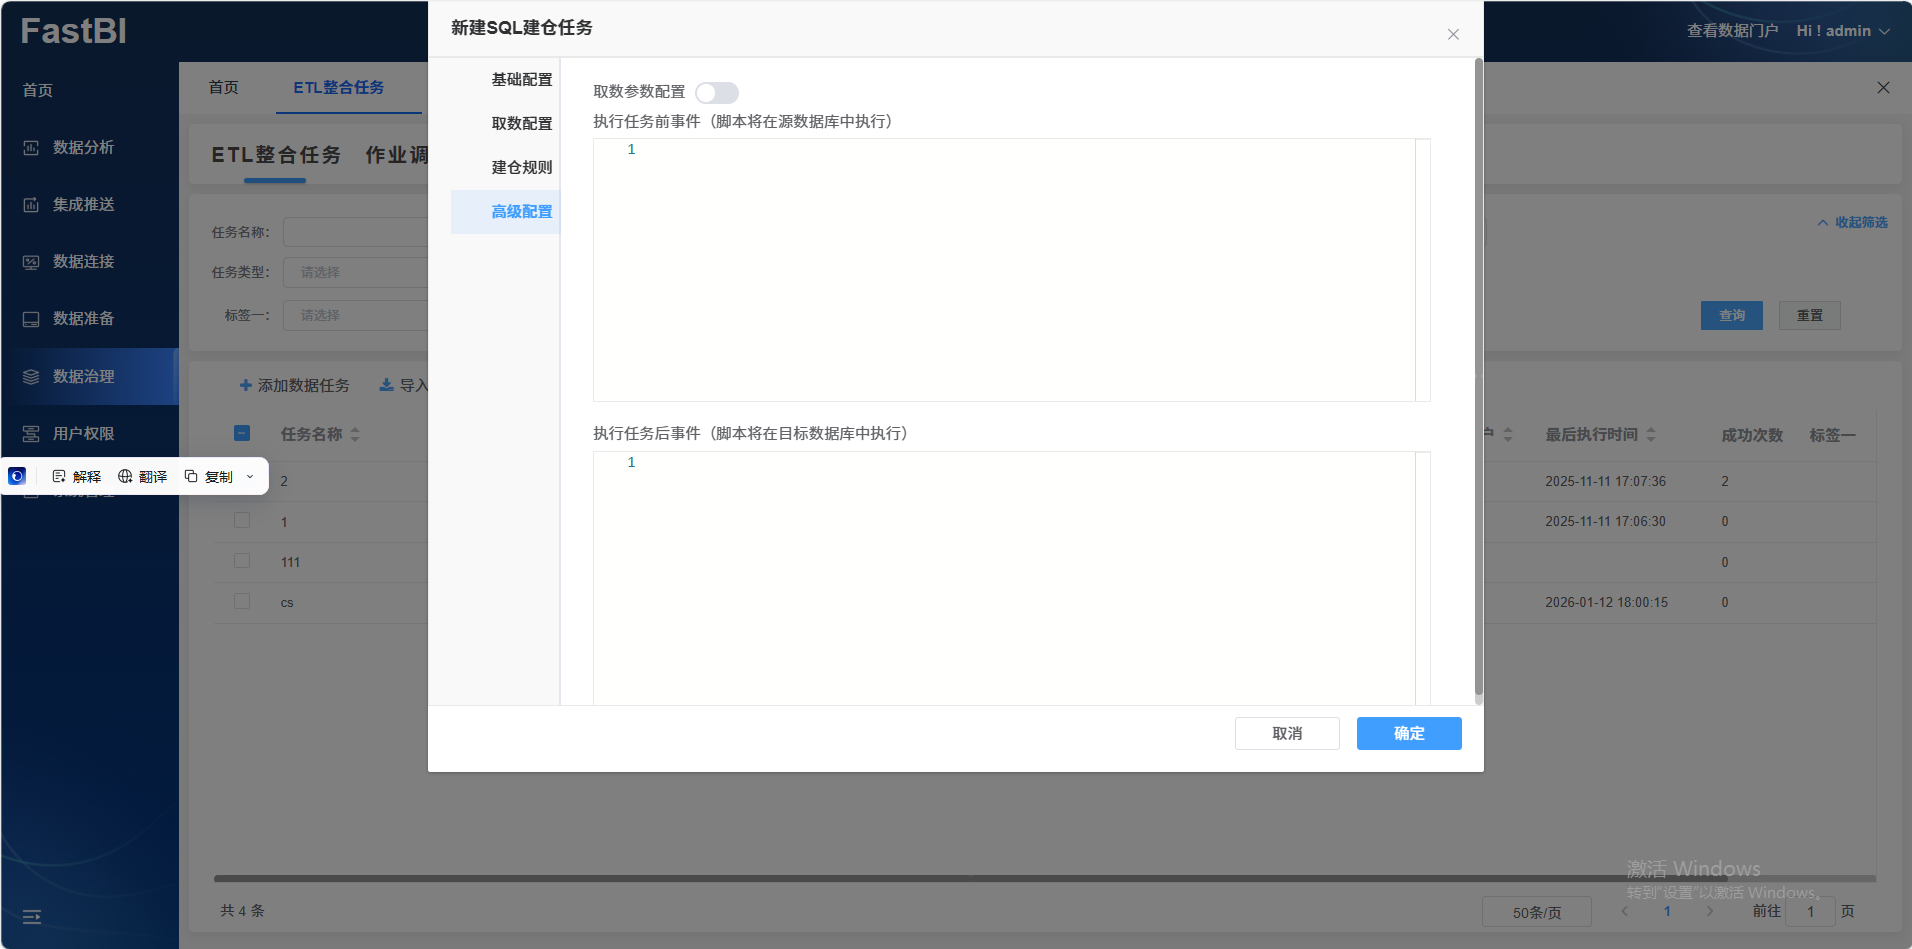Enable the 取数参数配置 switch

tap(716, 93)
